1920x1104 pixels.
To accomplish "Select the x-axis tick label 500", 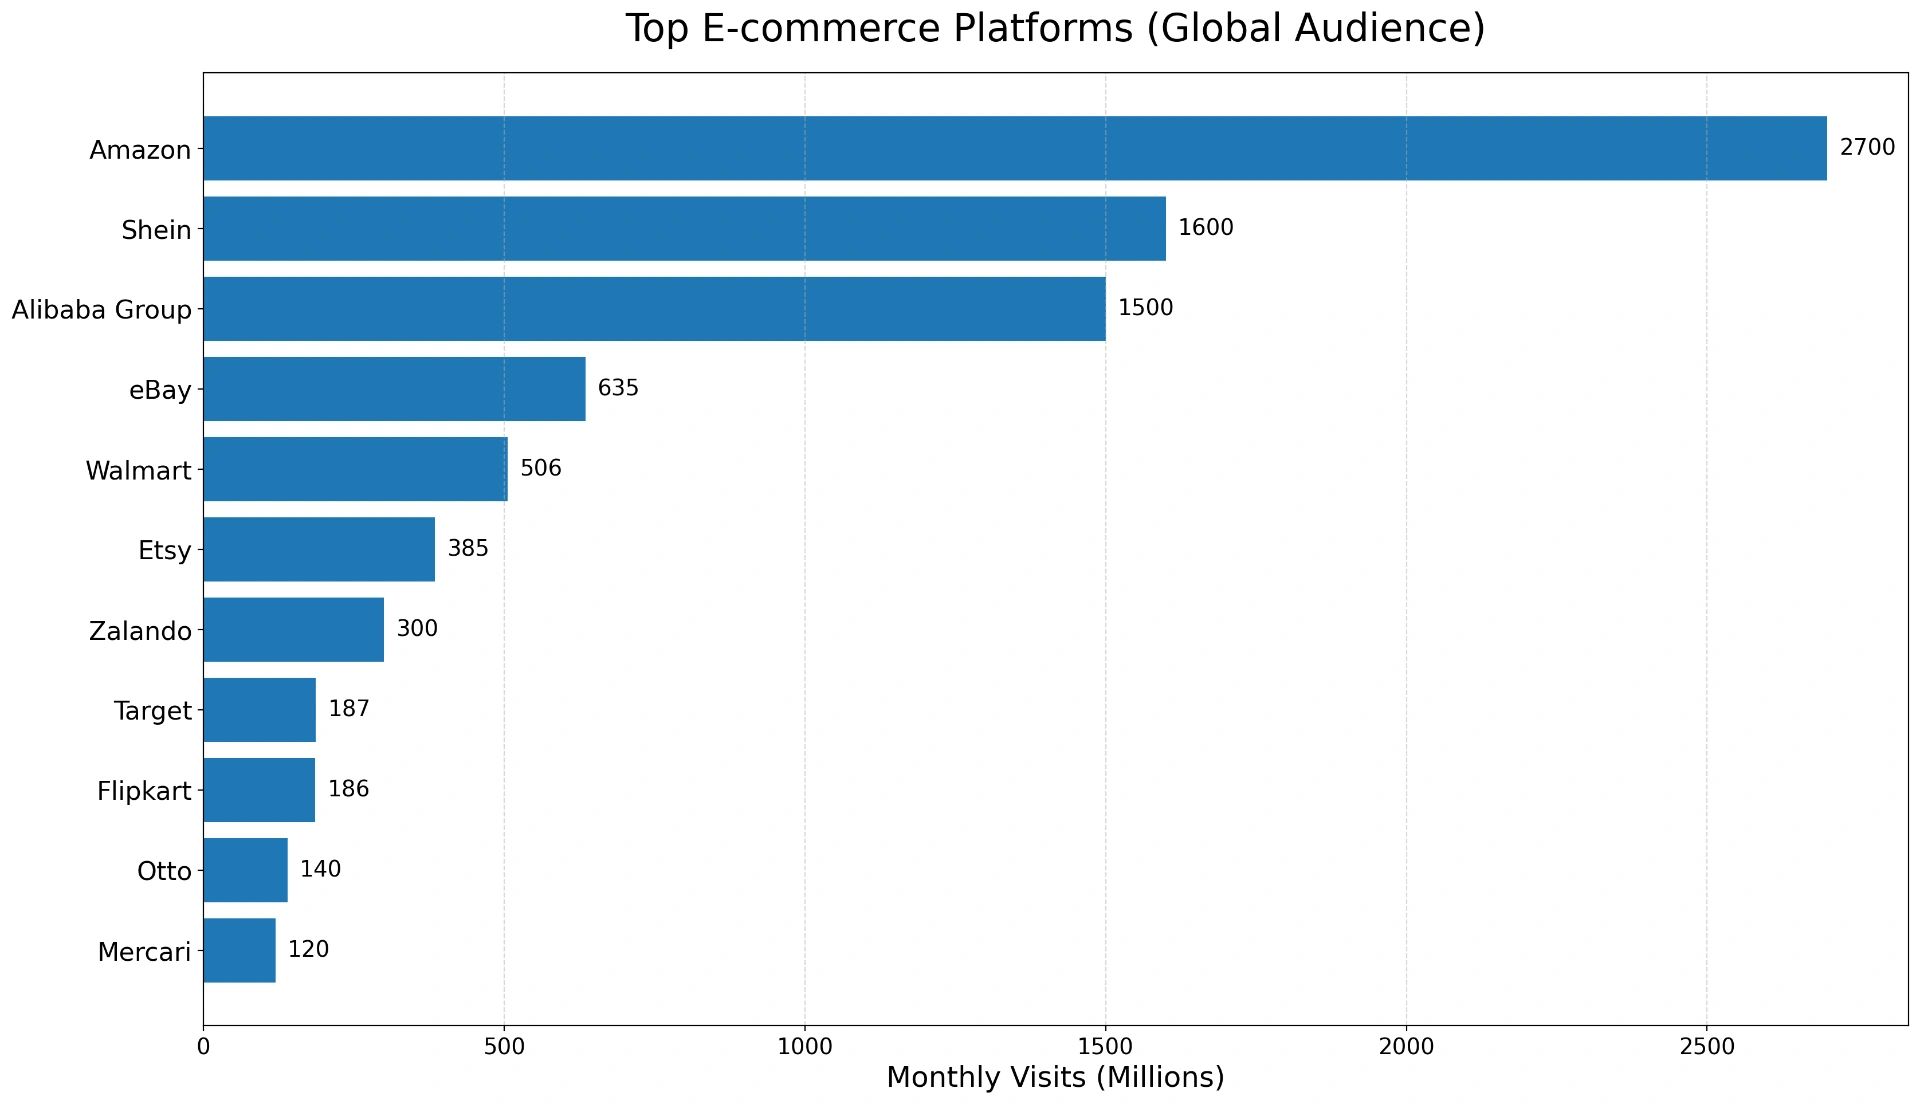I will click(504, 1047).
